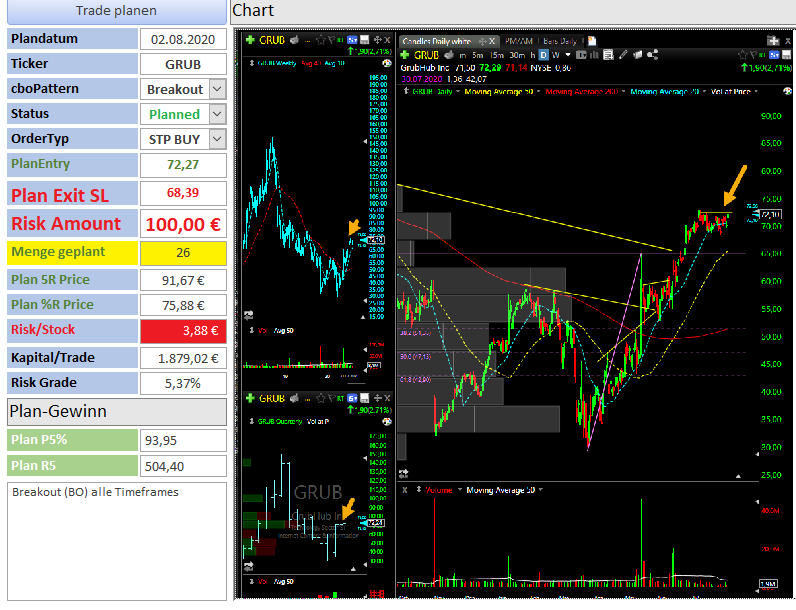796x610 pixels.
Task: Click the piggy bank icon in weekly chart
Action: tap(294, 40)
